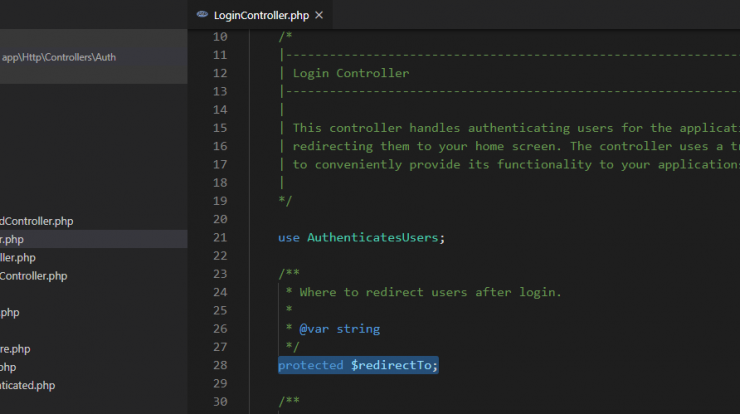740x414 pixels.
Task: Click the comment closing marker on line 19
Action: [x=284, y=201]
